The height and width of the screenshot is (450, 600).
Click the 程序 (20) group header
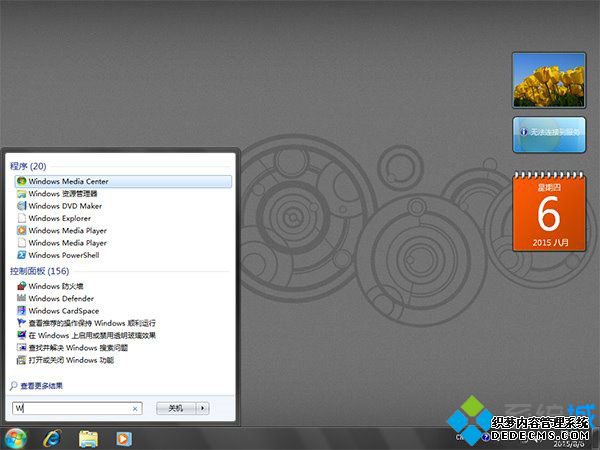pos(28,166)
